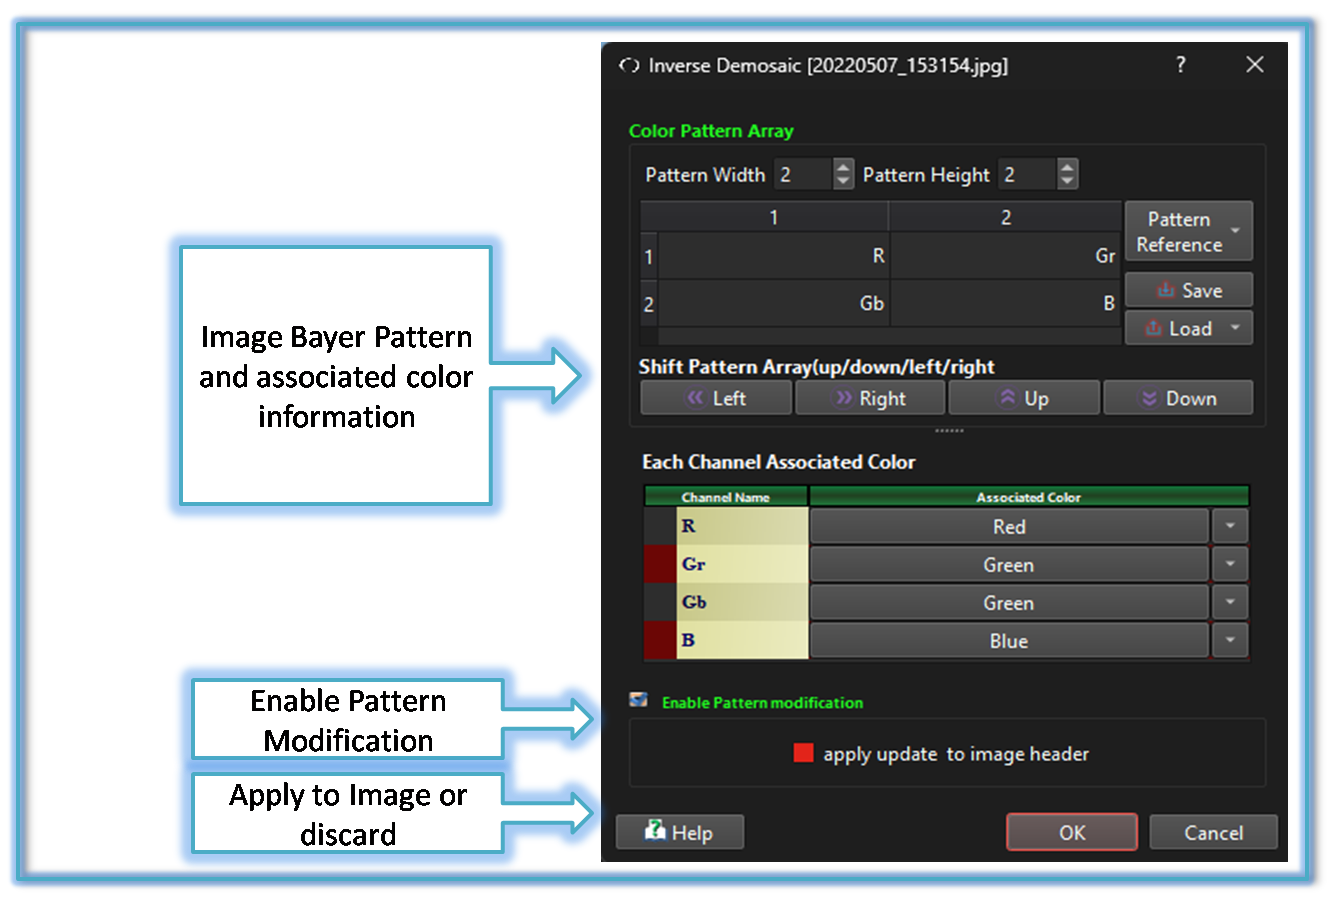Click the Cancel button
The width and height of the screenshot is (1337, 903).
click(x=1214, y=832)
